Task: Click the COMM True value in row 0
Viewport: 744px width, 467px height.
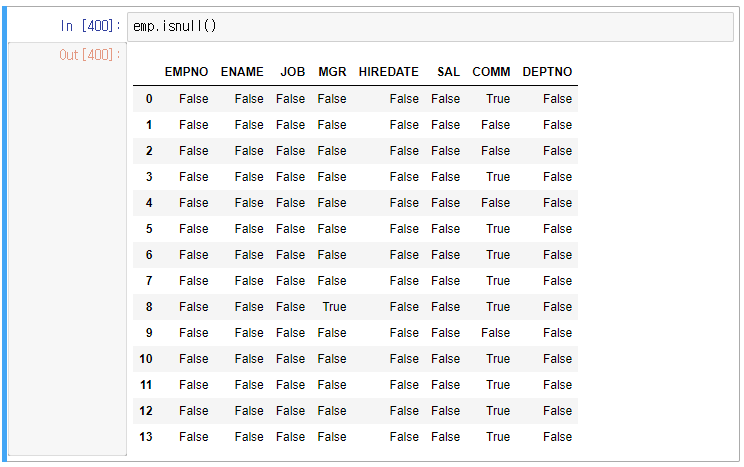Action: 498,99
